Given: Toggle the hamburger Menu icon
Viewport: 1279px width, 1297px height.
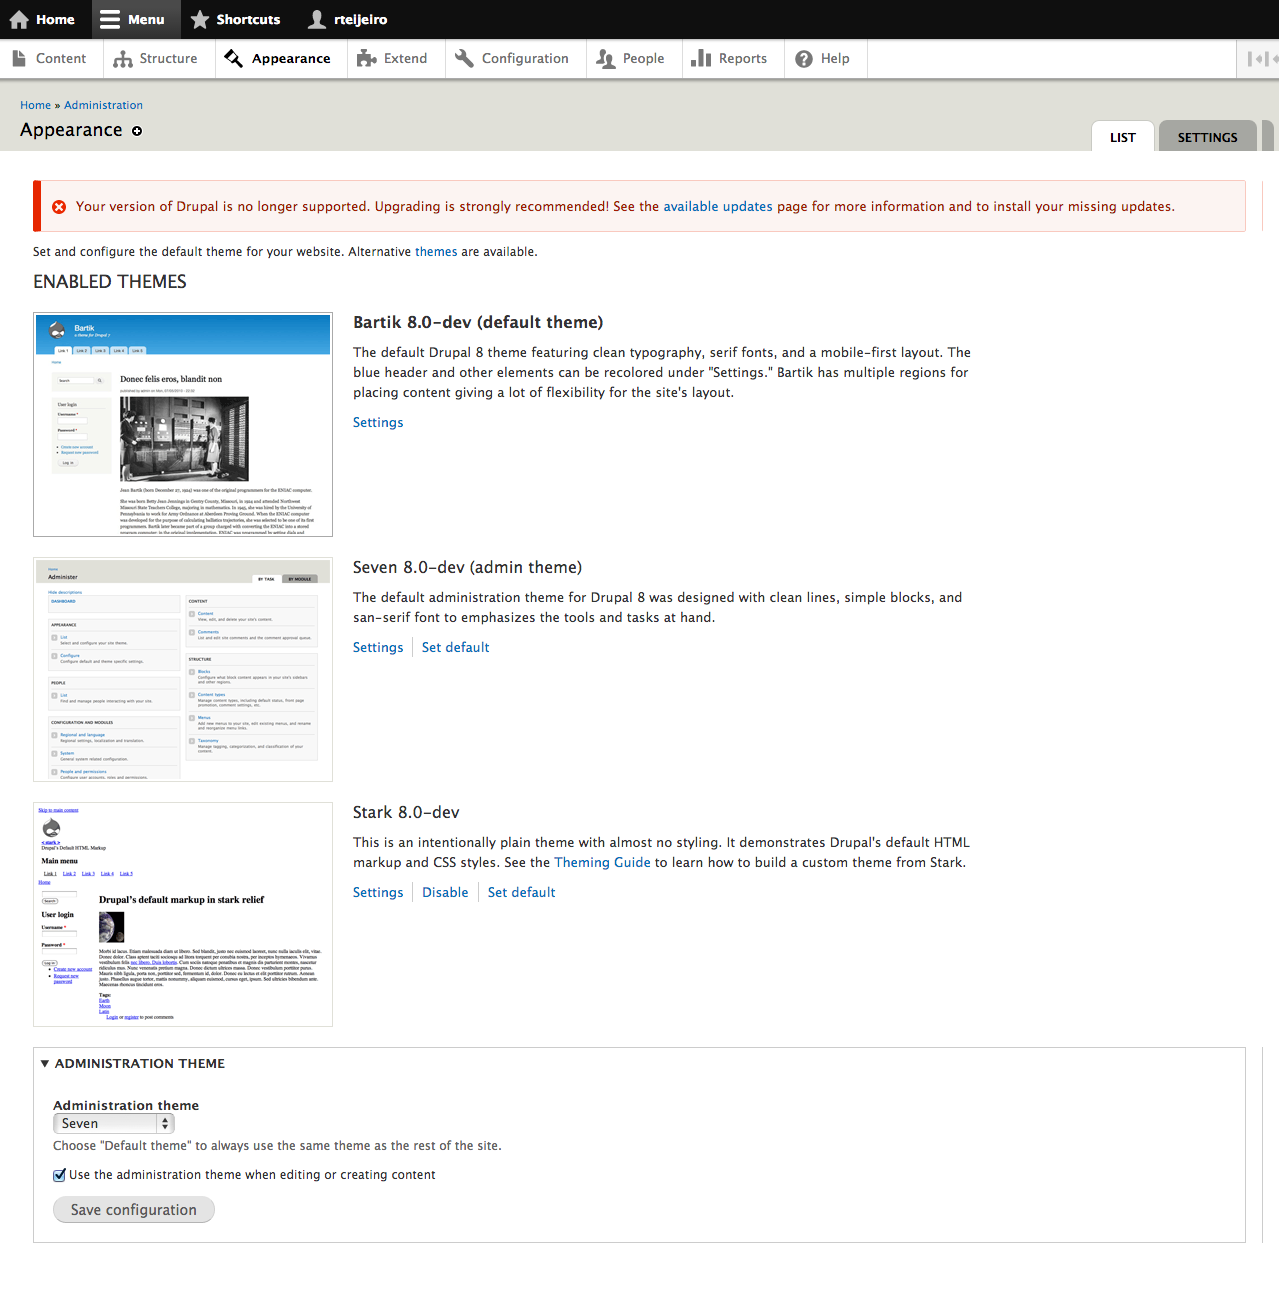Looking at the screenshot, I should (x=110, y=20).
